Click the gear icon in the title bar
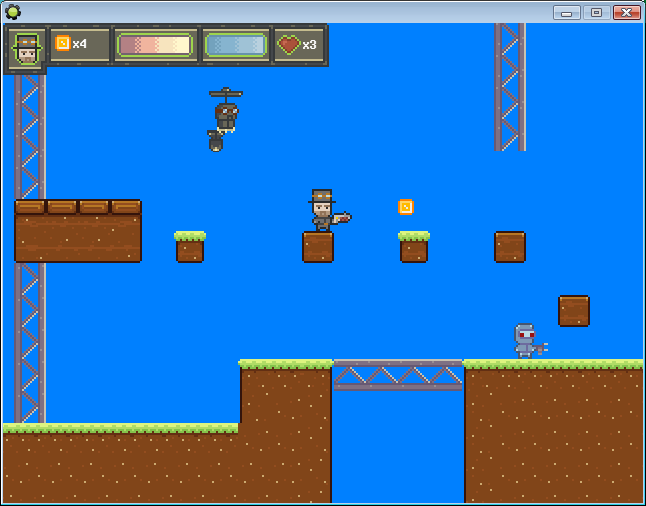The image size is (646, 506). (13, 12)
